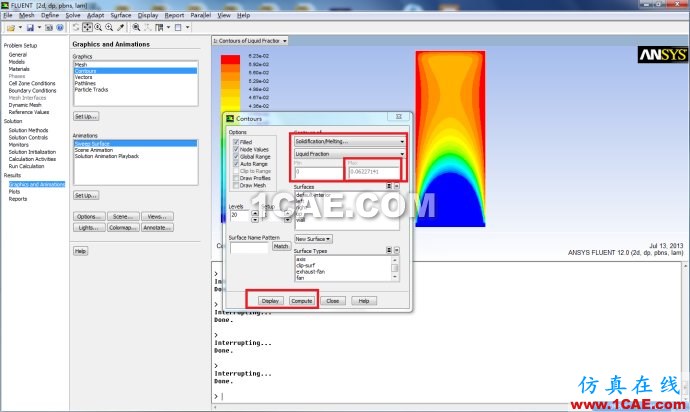Open the Display menu
The width and height of the screenshot is (690, 412).
pos(148,15)
